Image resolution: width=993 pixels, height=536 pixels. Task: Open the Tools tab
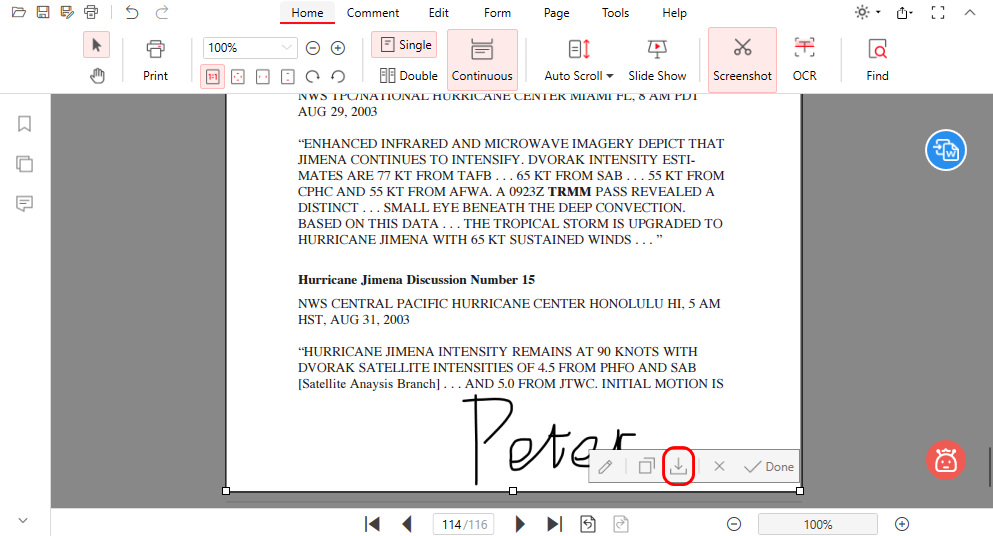616,13
